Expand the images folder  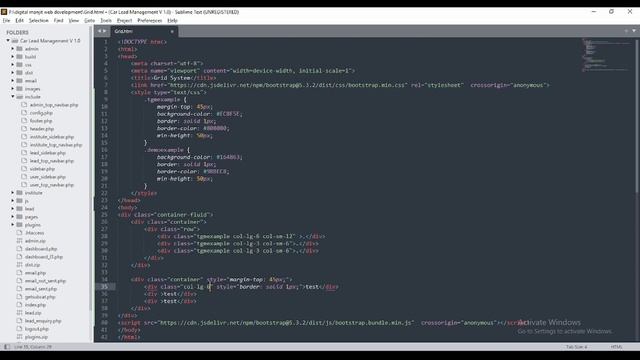(x=13, y=89)
